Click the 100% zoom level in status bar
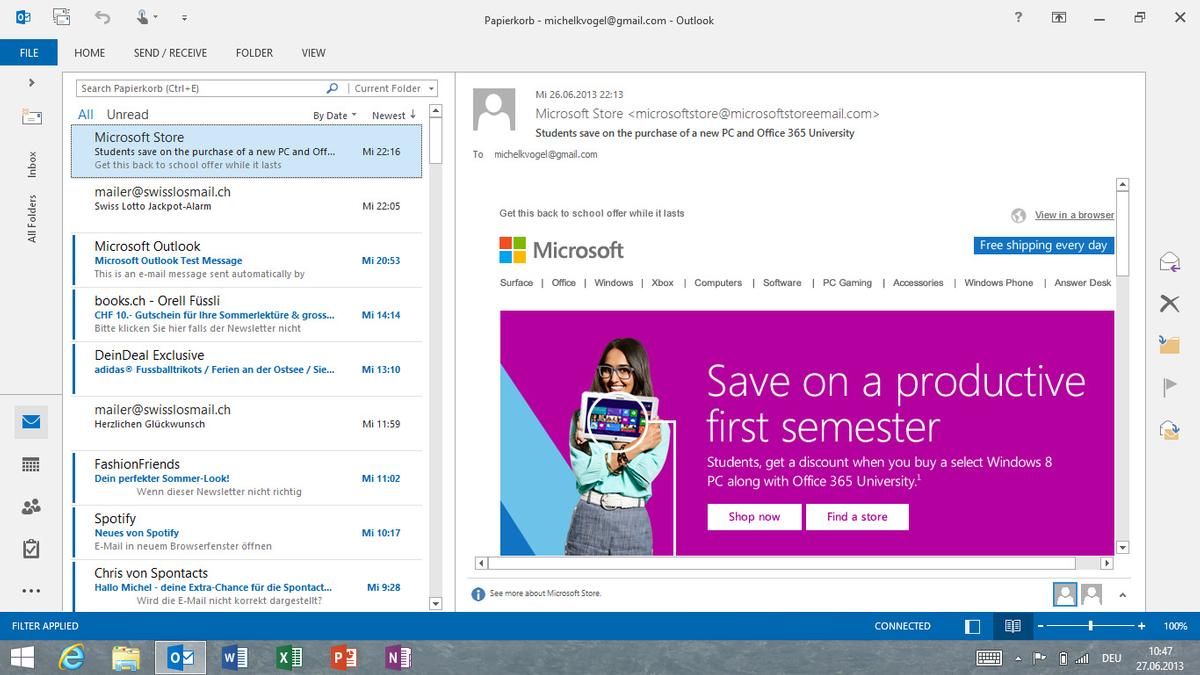Viewport: 1200px width, 675px height. 1175,626
